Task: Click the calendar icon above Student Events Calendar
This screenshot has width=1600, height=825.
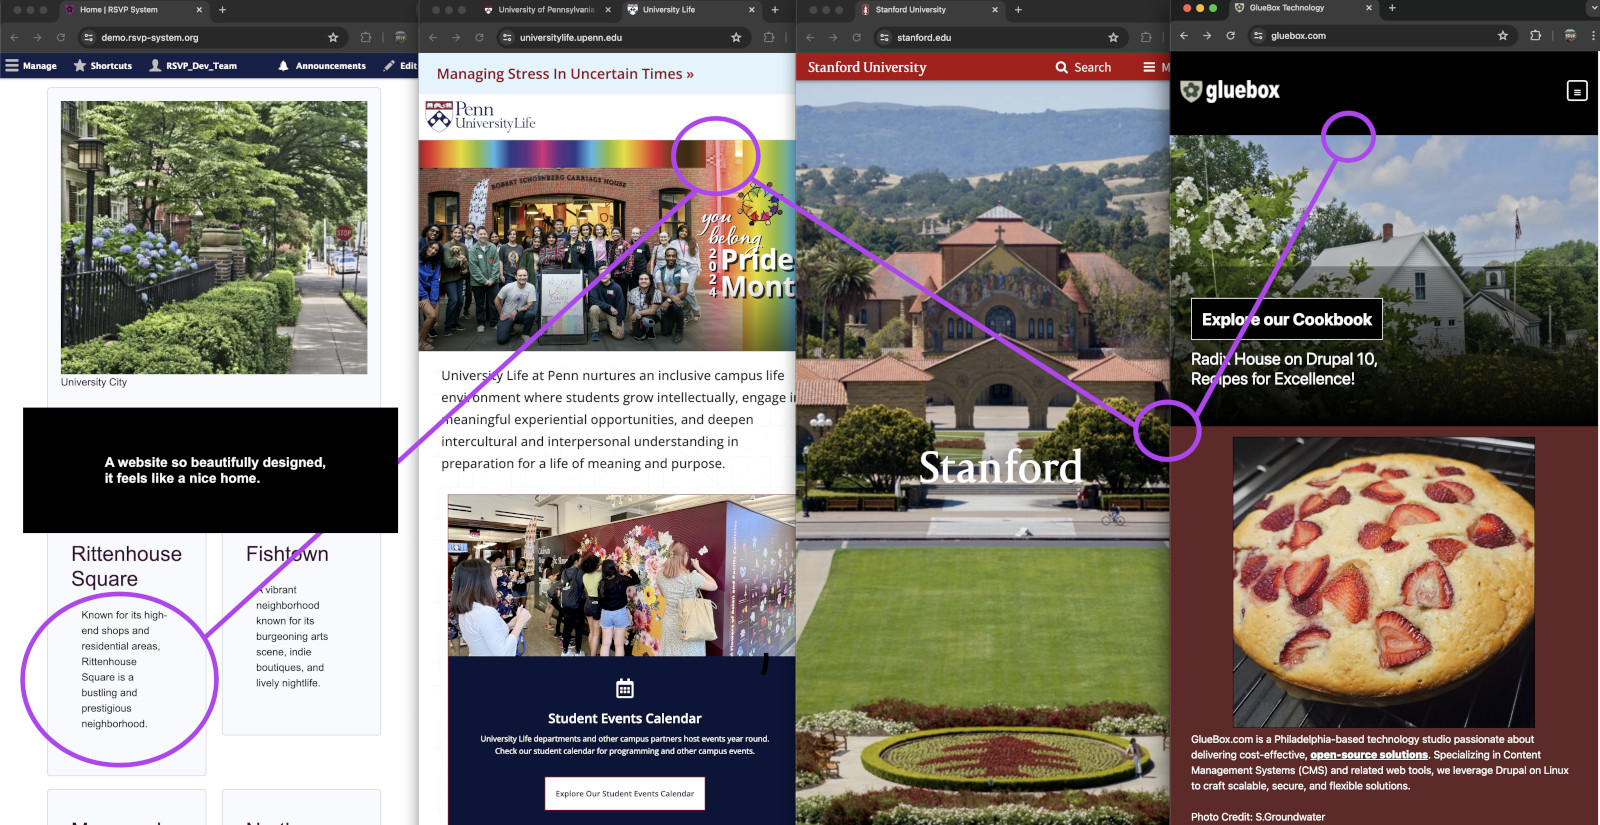Action: tap(624, 689)
